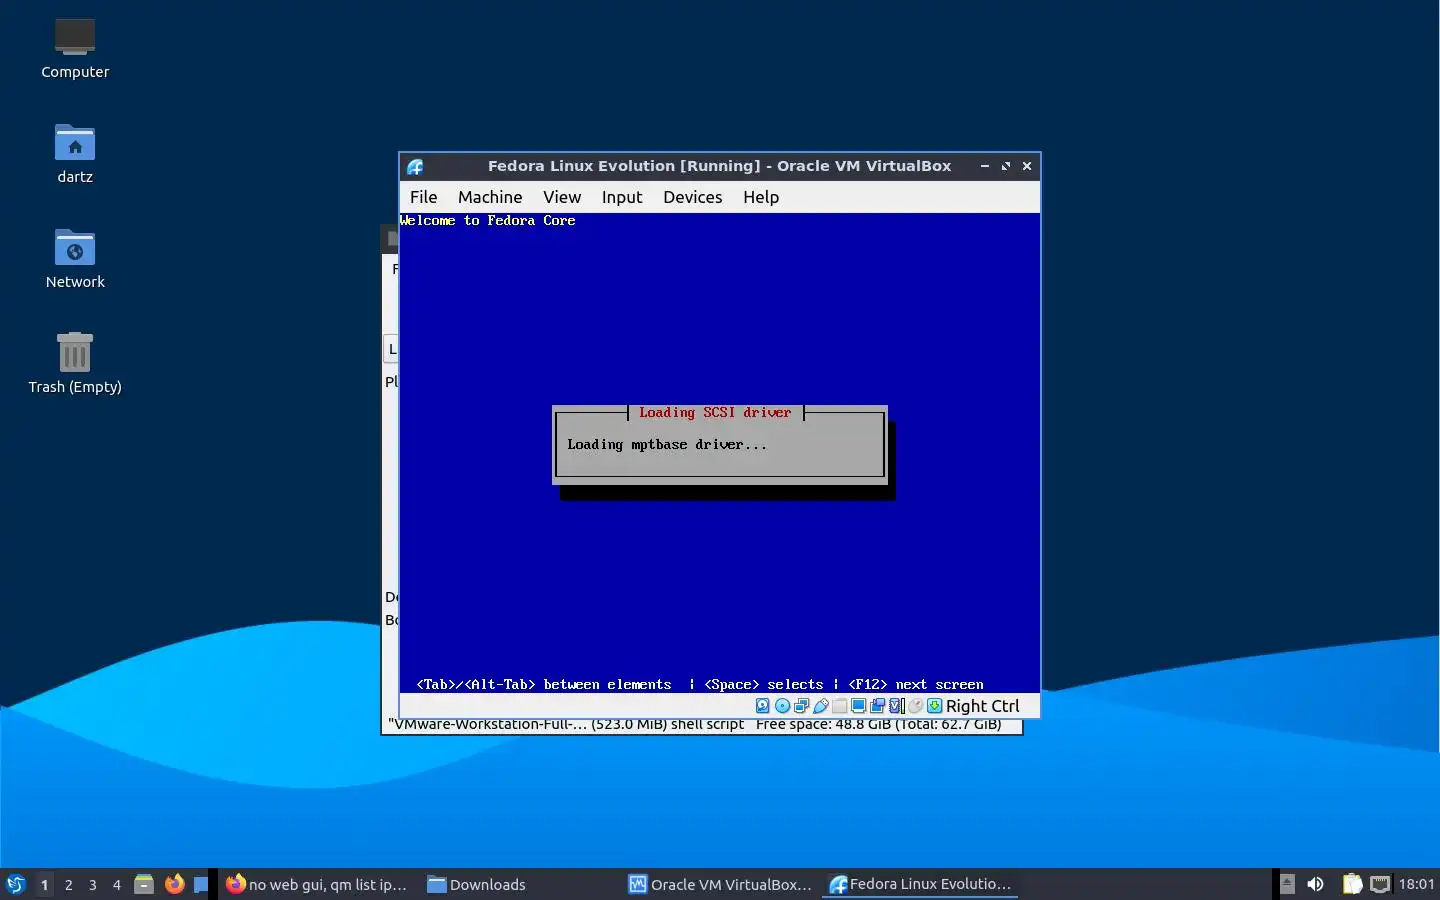The height and width of the screenshot is (900, 1440).
Task: Launch Firefox from taskbar quick launch
Action: [174, 884]
